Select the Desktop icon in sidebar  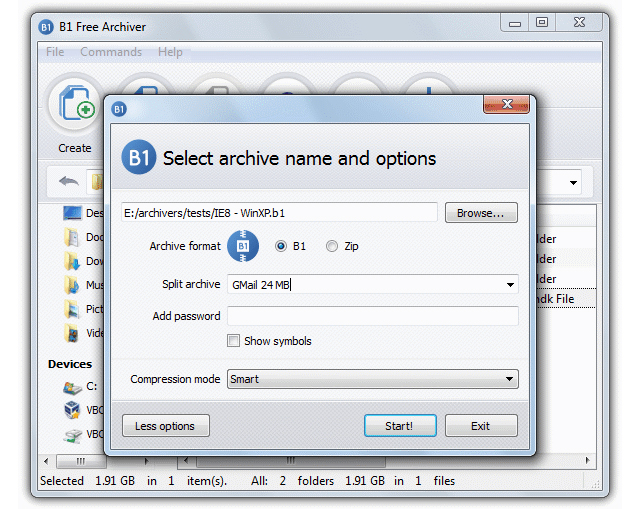tap(72, 213)
